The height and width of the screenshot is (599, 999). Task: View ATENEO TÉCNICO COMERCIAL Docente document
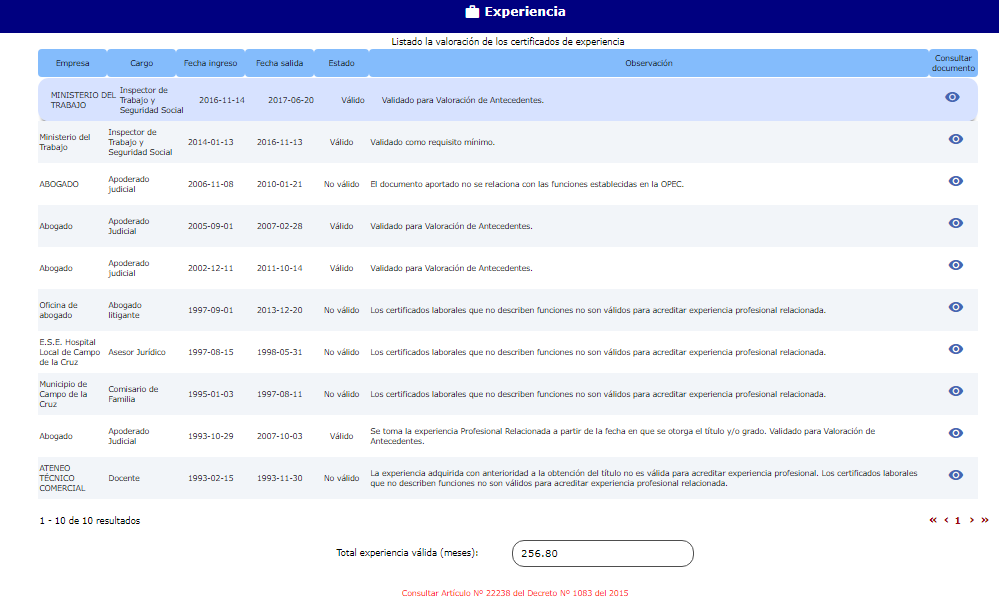pos(955,475)
